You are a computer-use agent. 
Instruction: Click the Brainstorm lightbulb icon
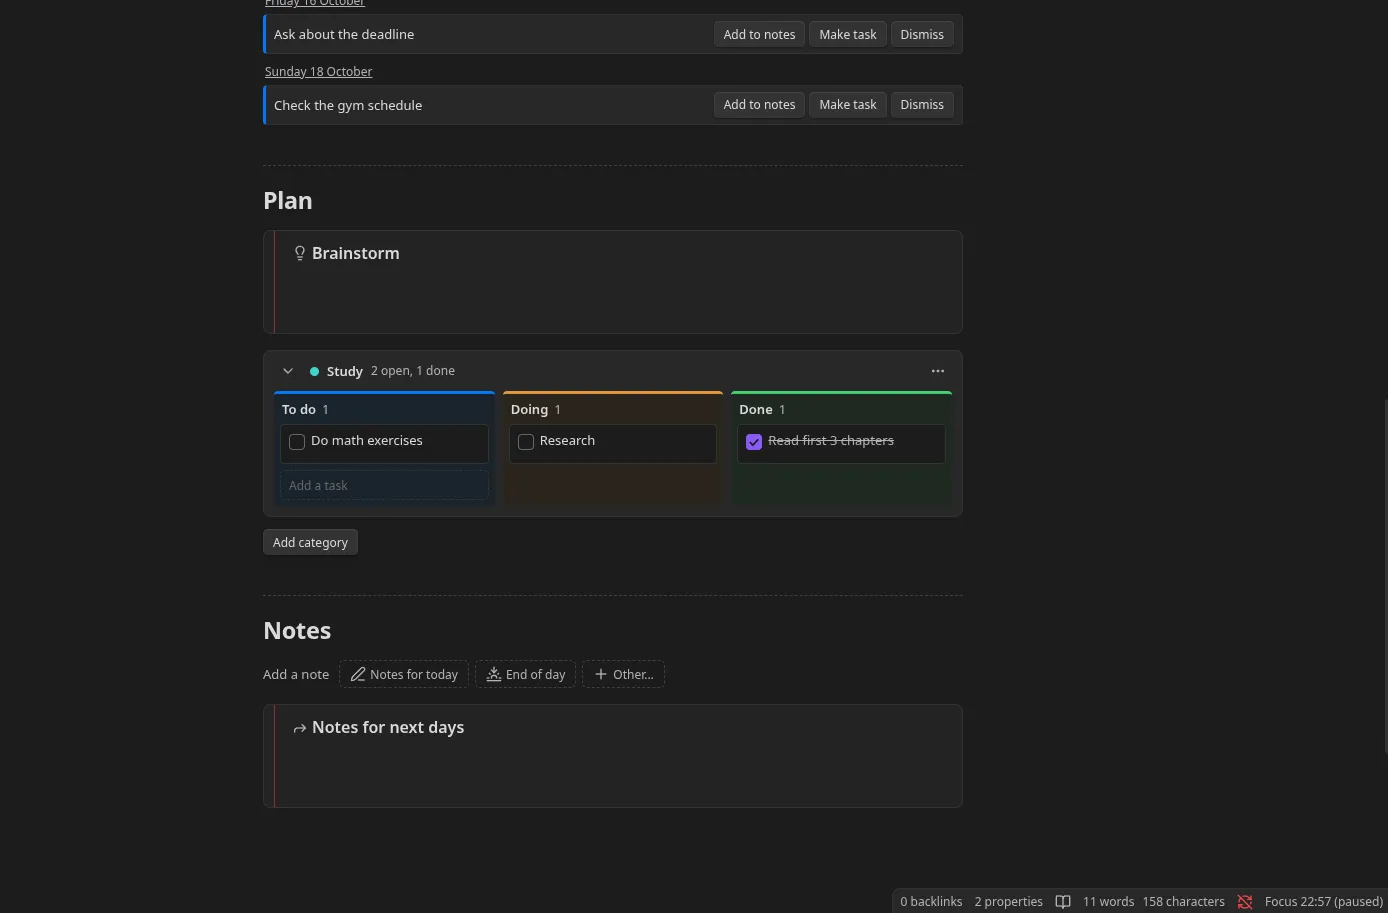pos(299,253)
